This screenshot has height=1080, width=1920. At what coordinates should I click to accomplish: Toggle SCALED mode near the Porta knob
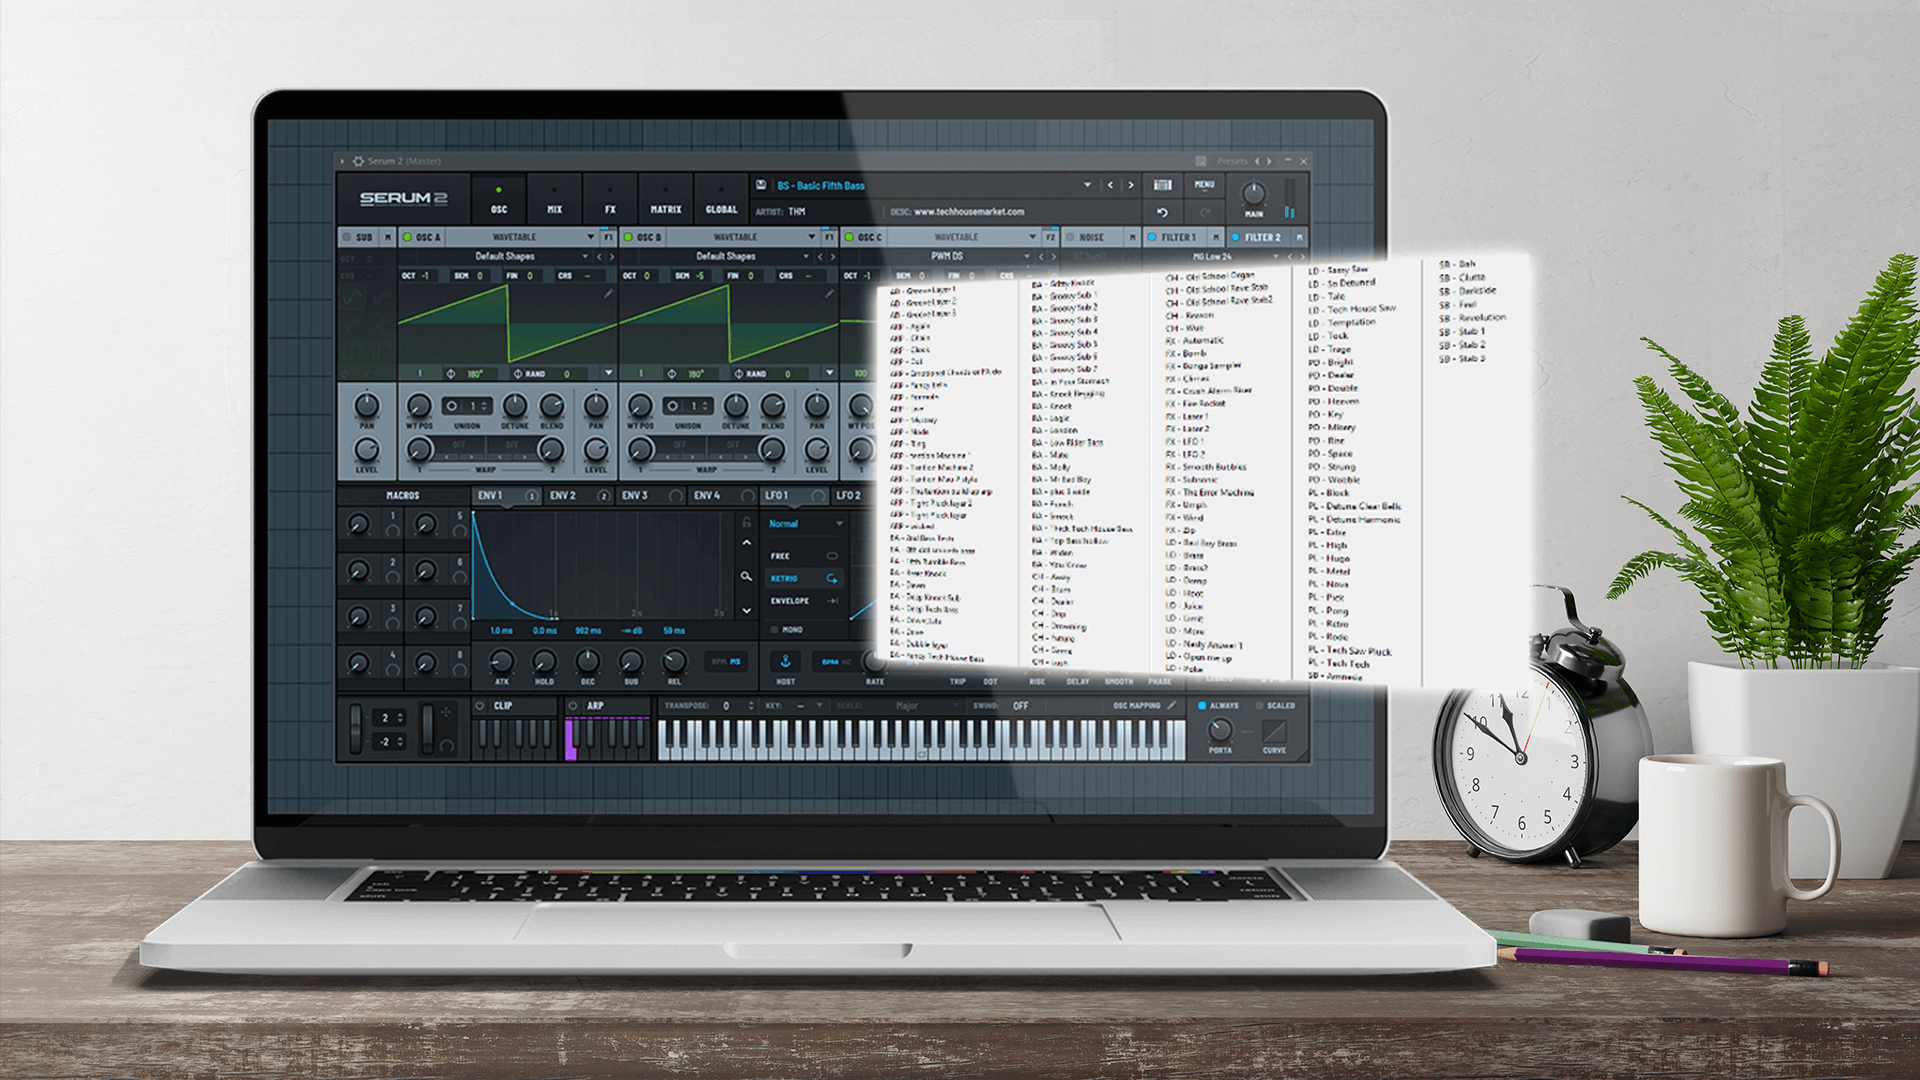tap(1259, 705)
